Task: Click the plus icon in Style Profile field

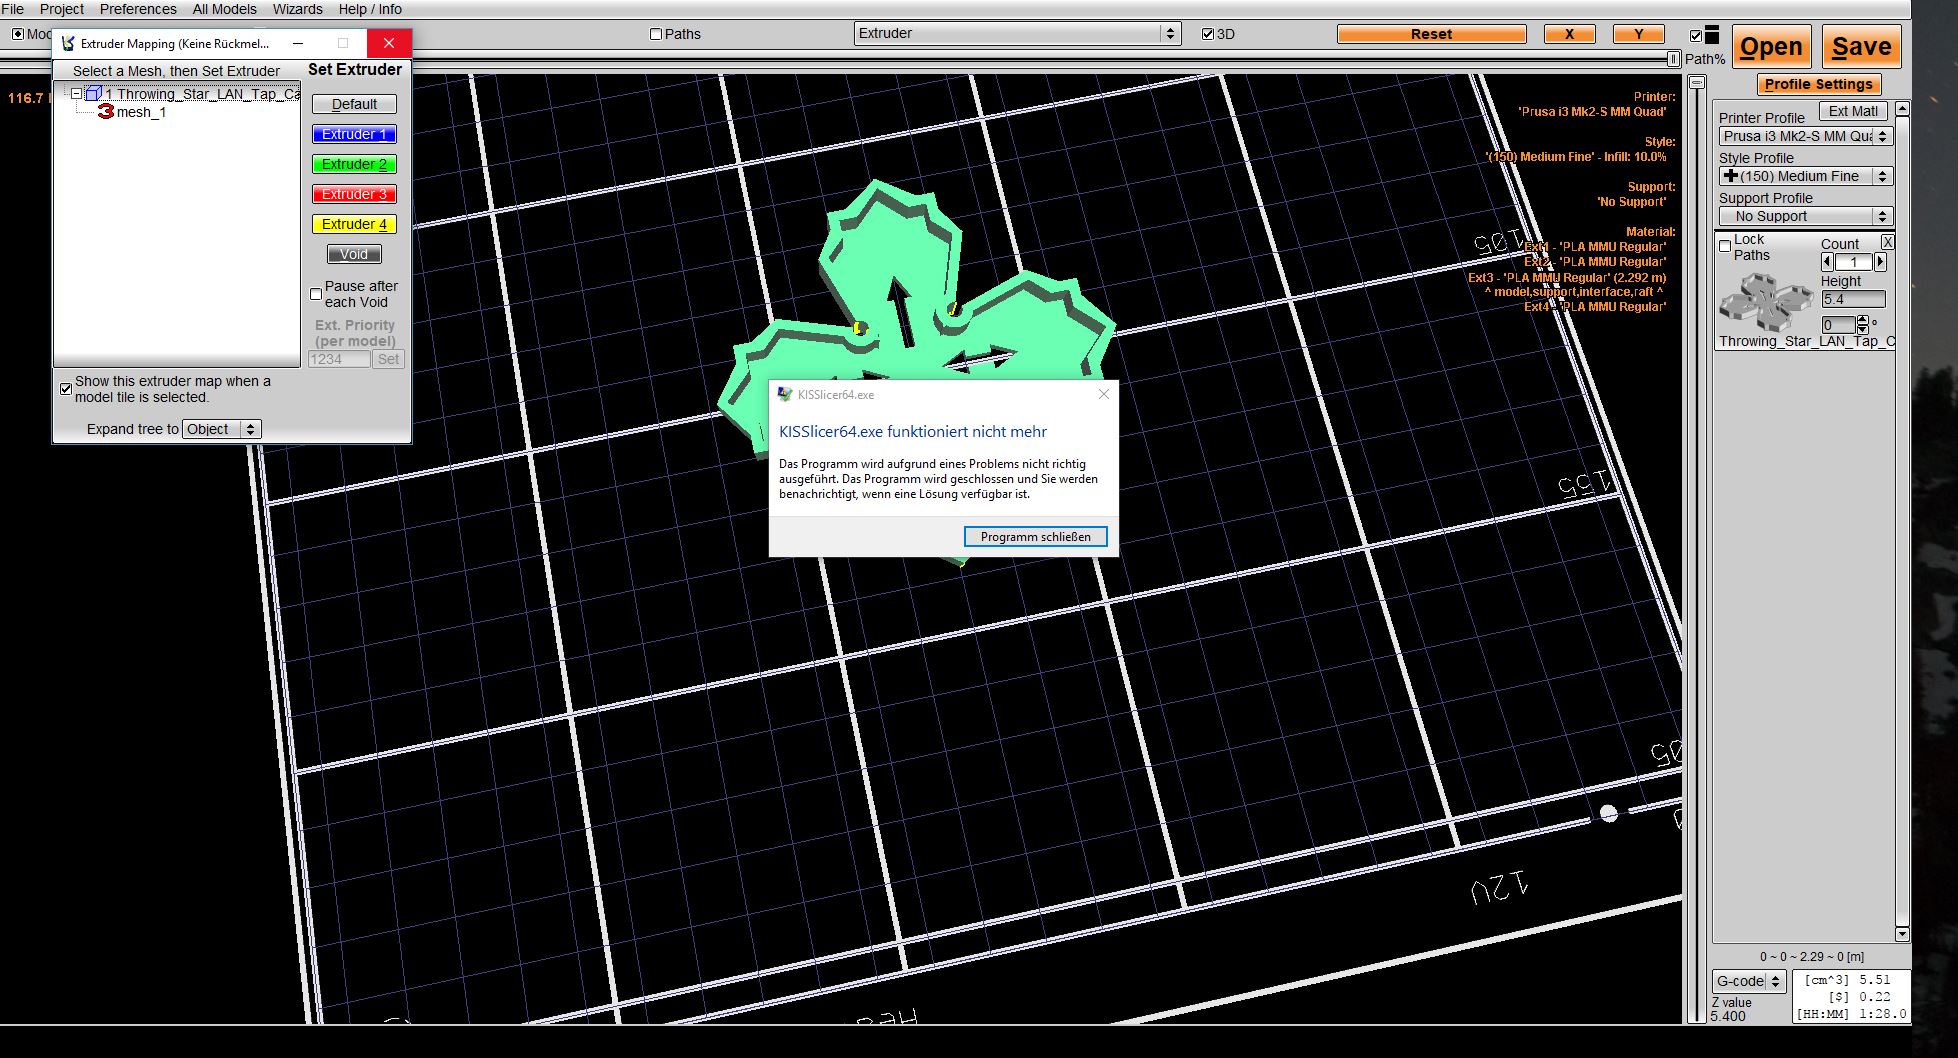Action: pyautogui.click(x=1731, y=175)
